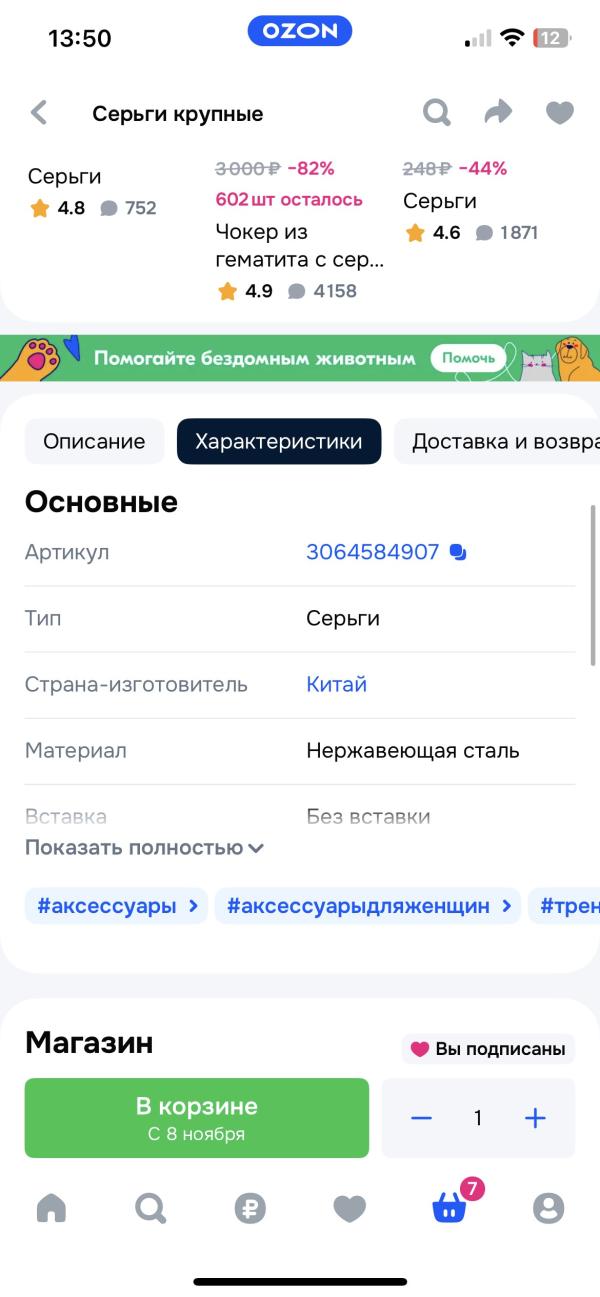The height and width of the screenshot is (1297, 600).
Task: Switch to the "Описание" tab
Action: pyautogui.click(x=94, y=441)
